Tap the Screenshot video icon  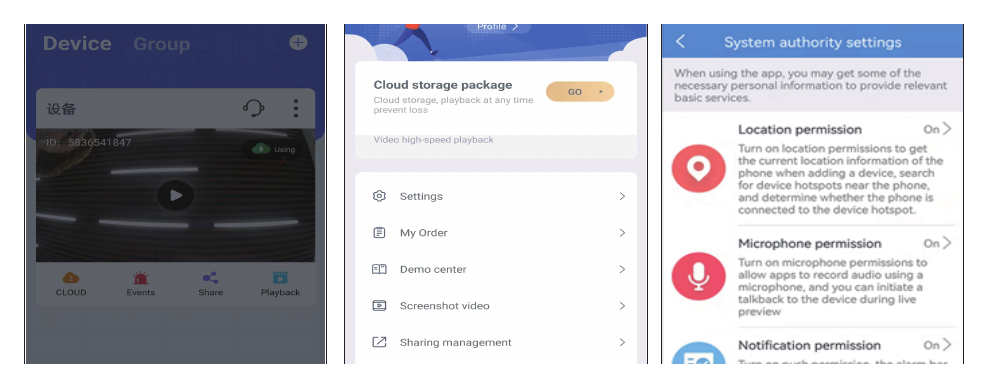[379, 305]
